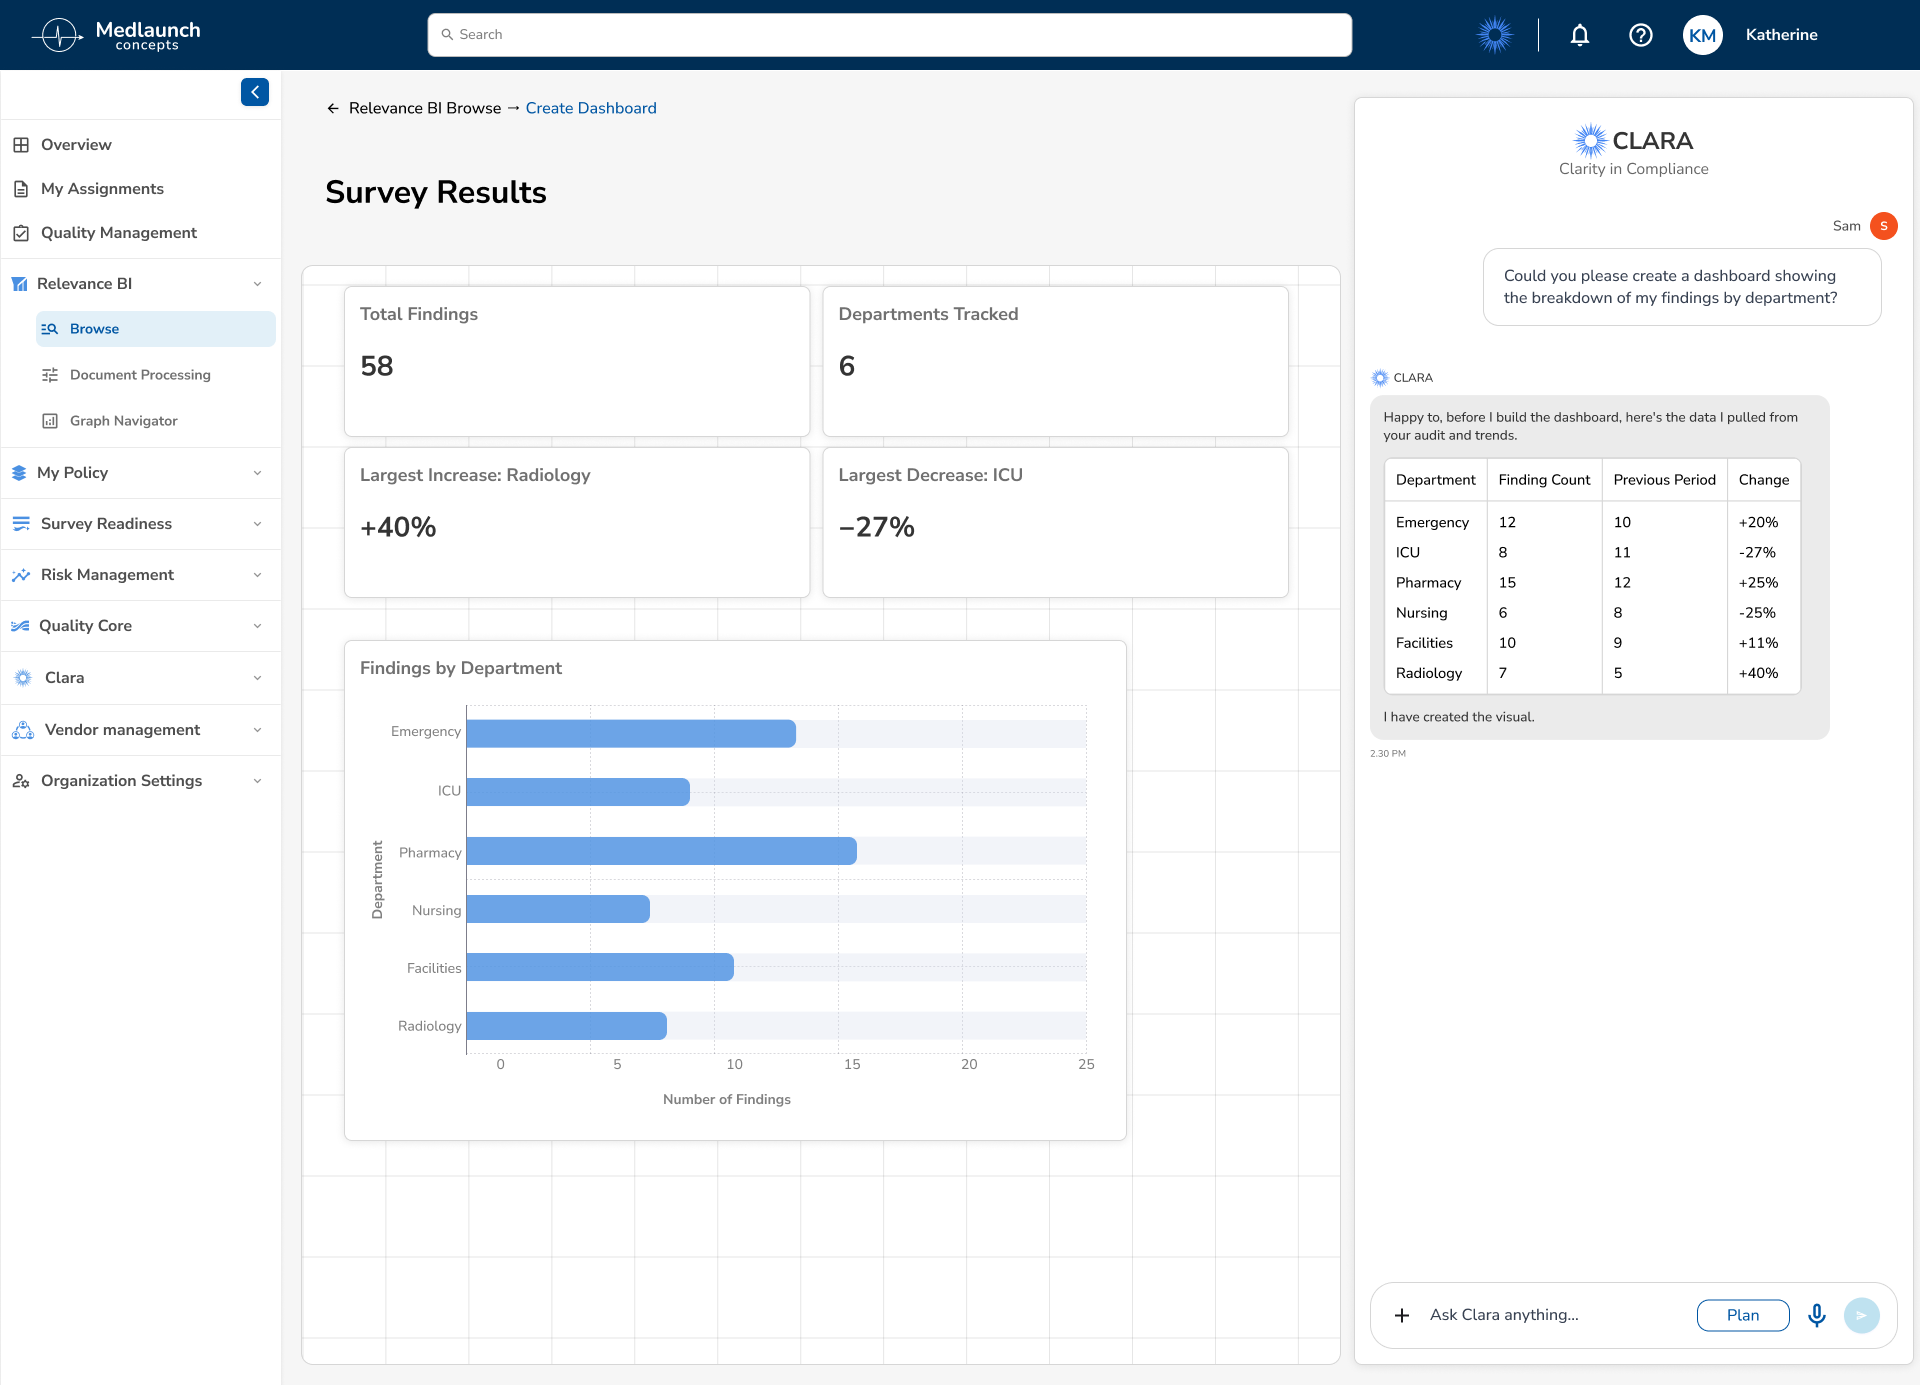Click the Largest Increase: Radiology card

[577, 522]
